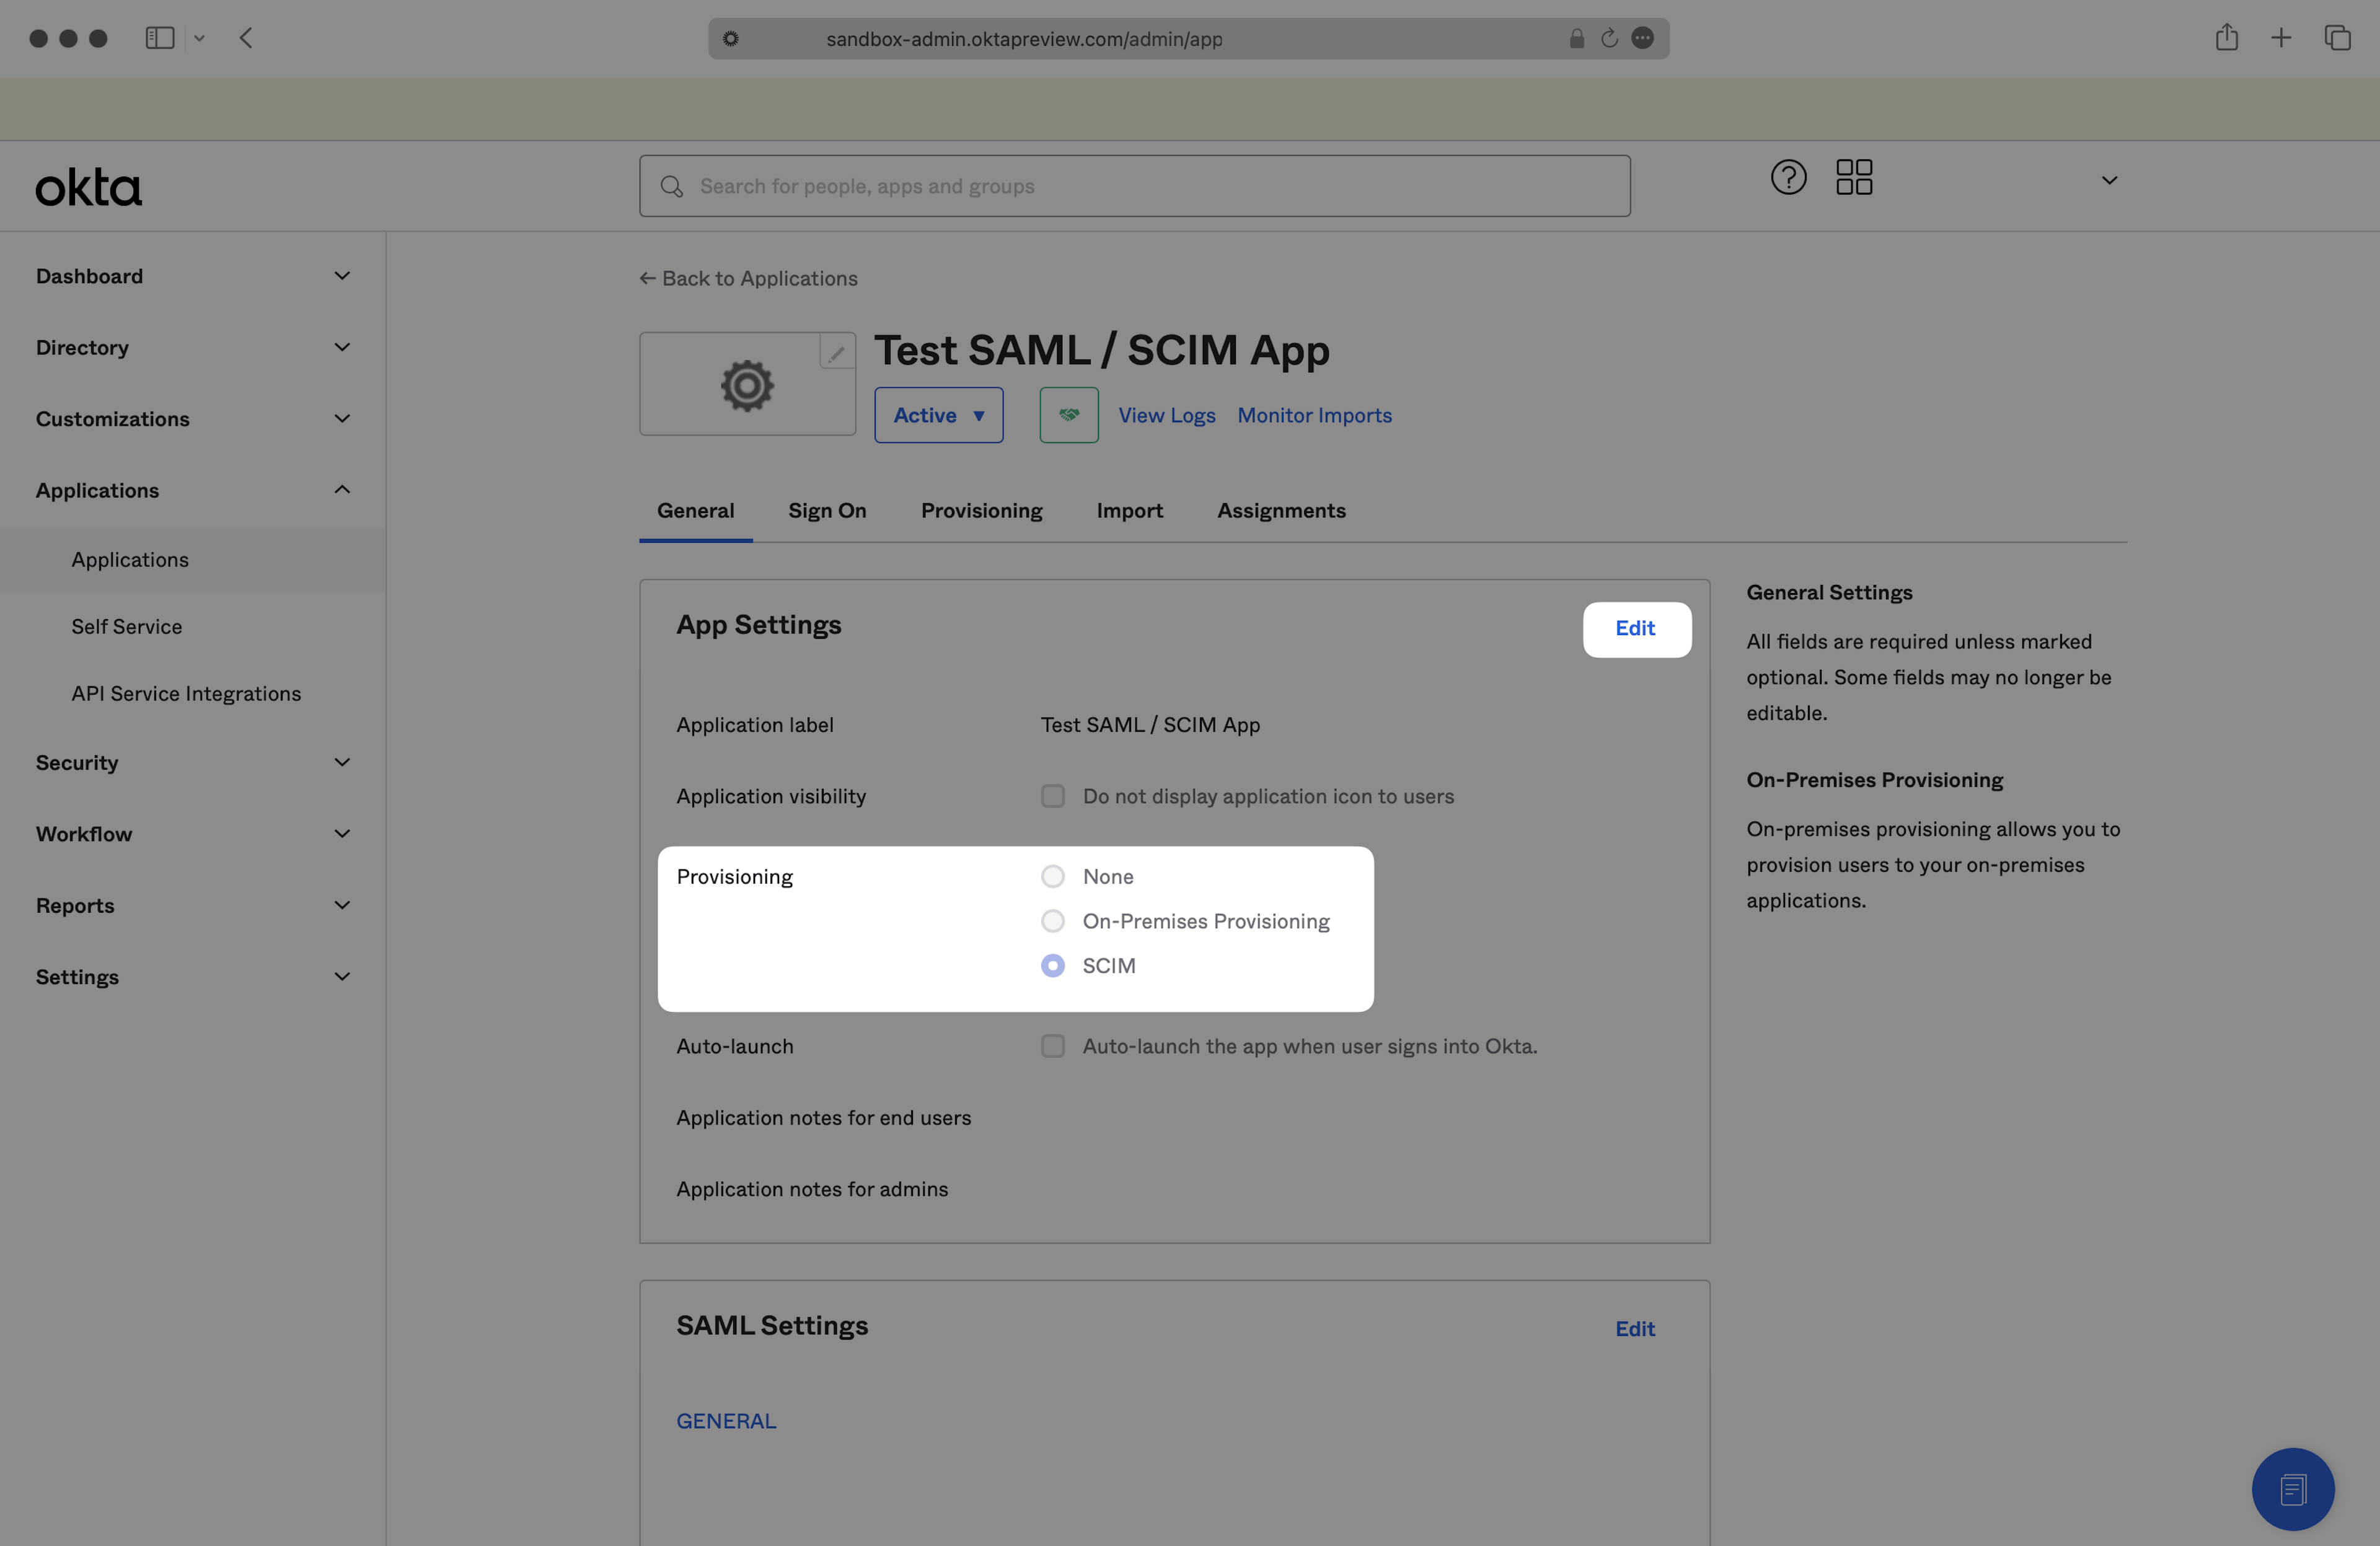Select On-Premises Provisioning radio option
Image resolution: width=2380 pixels, height=1546 pixels.
(1052, 921)
